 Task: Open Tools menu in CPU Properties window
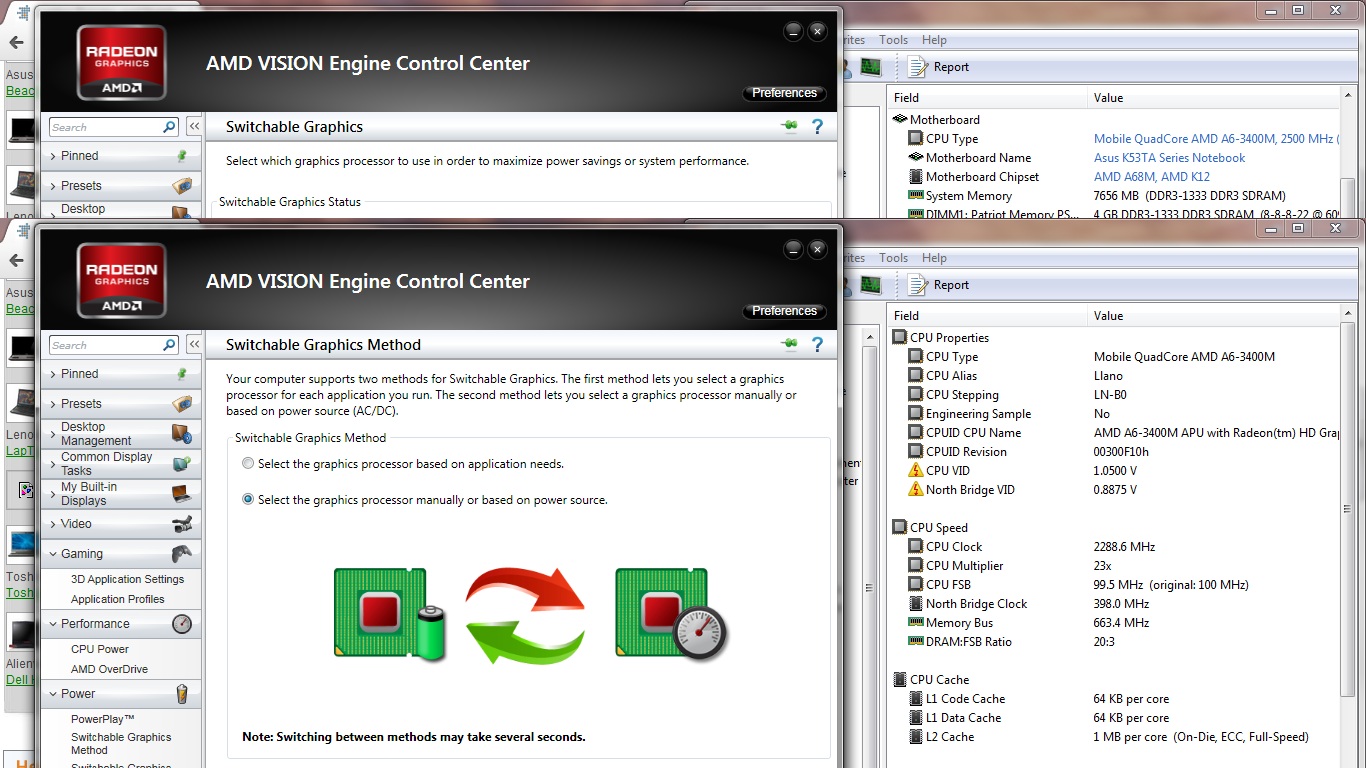[893, 258]
